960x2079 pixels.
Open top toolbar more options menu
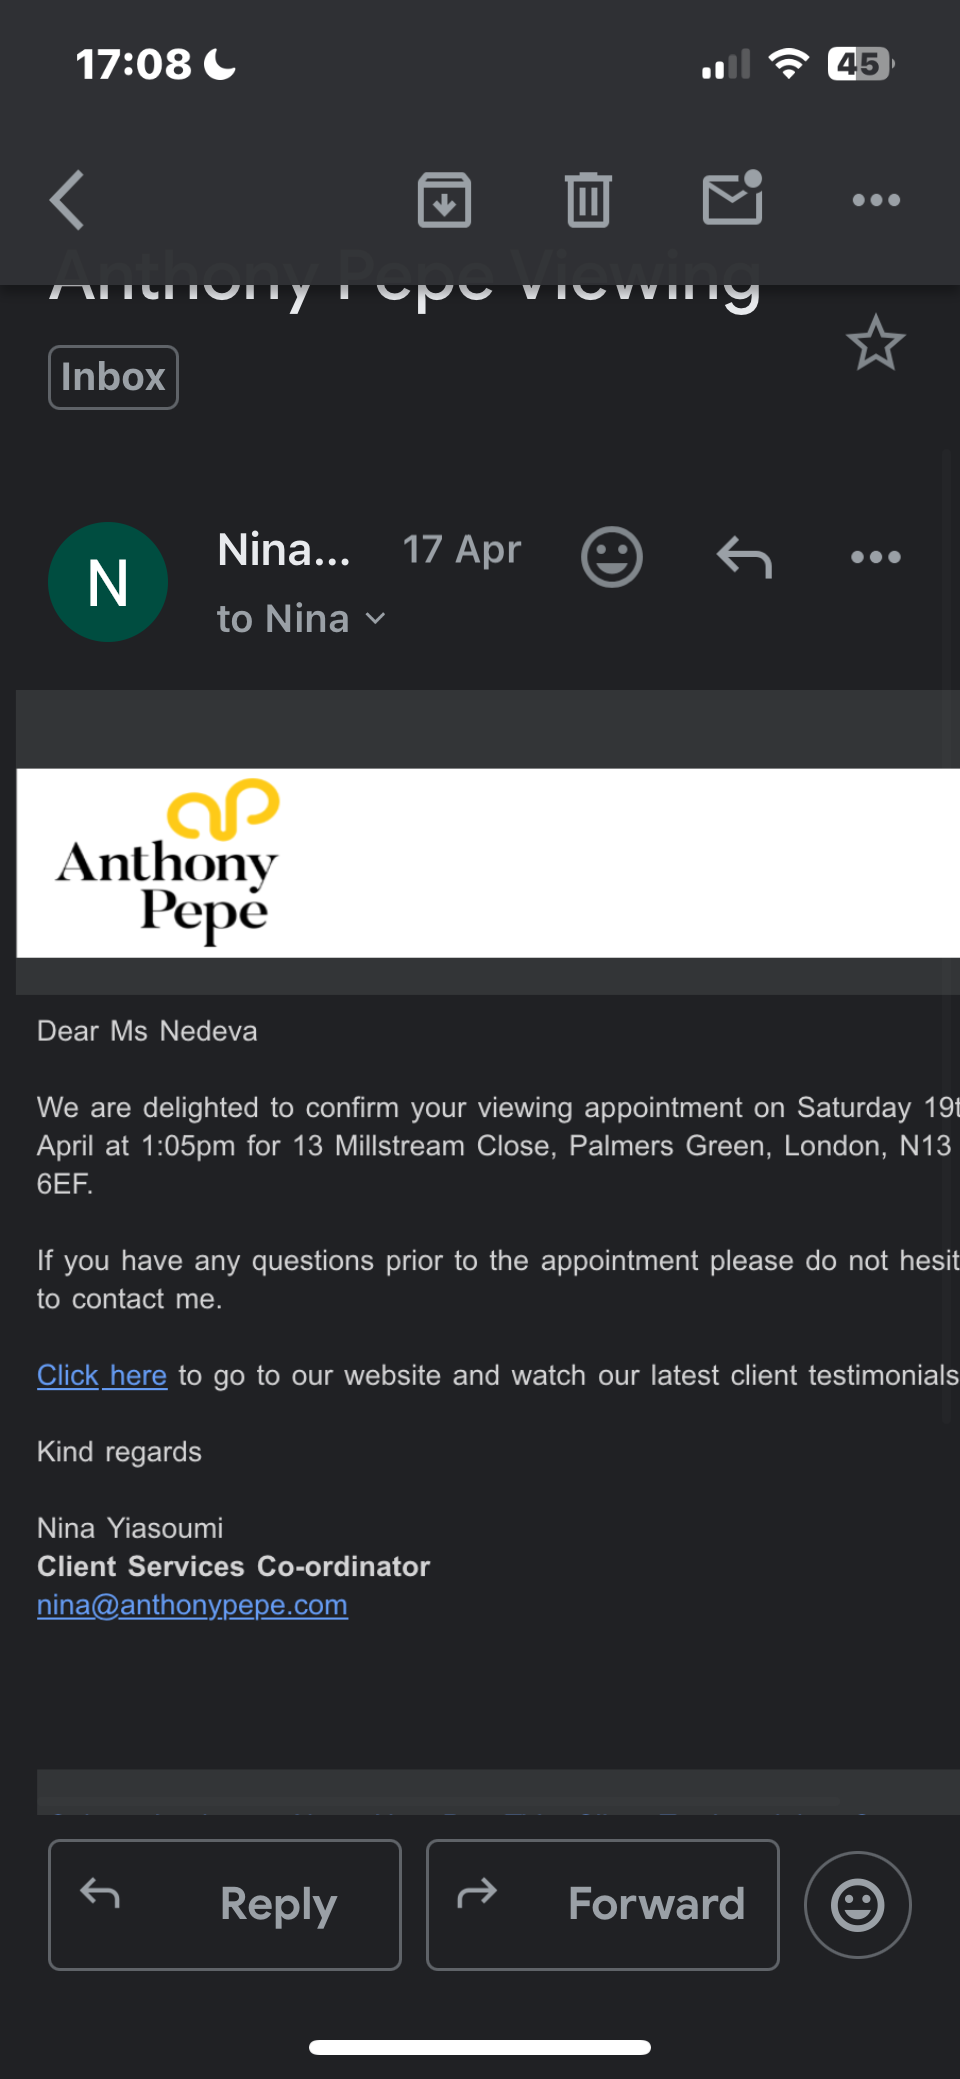[876, 200]
